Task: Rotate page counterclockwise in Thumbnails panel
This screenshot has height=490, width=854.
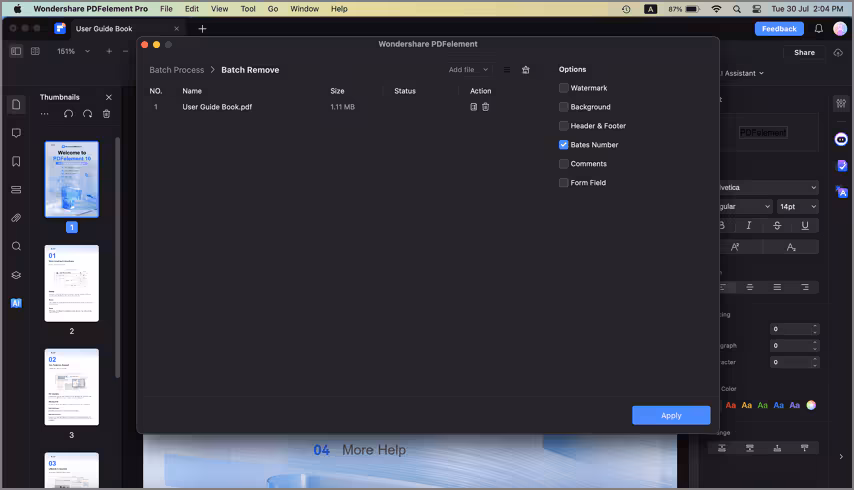Action: pos(68,114)
